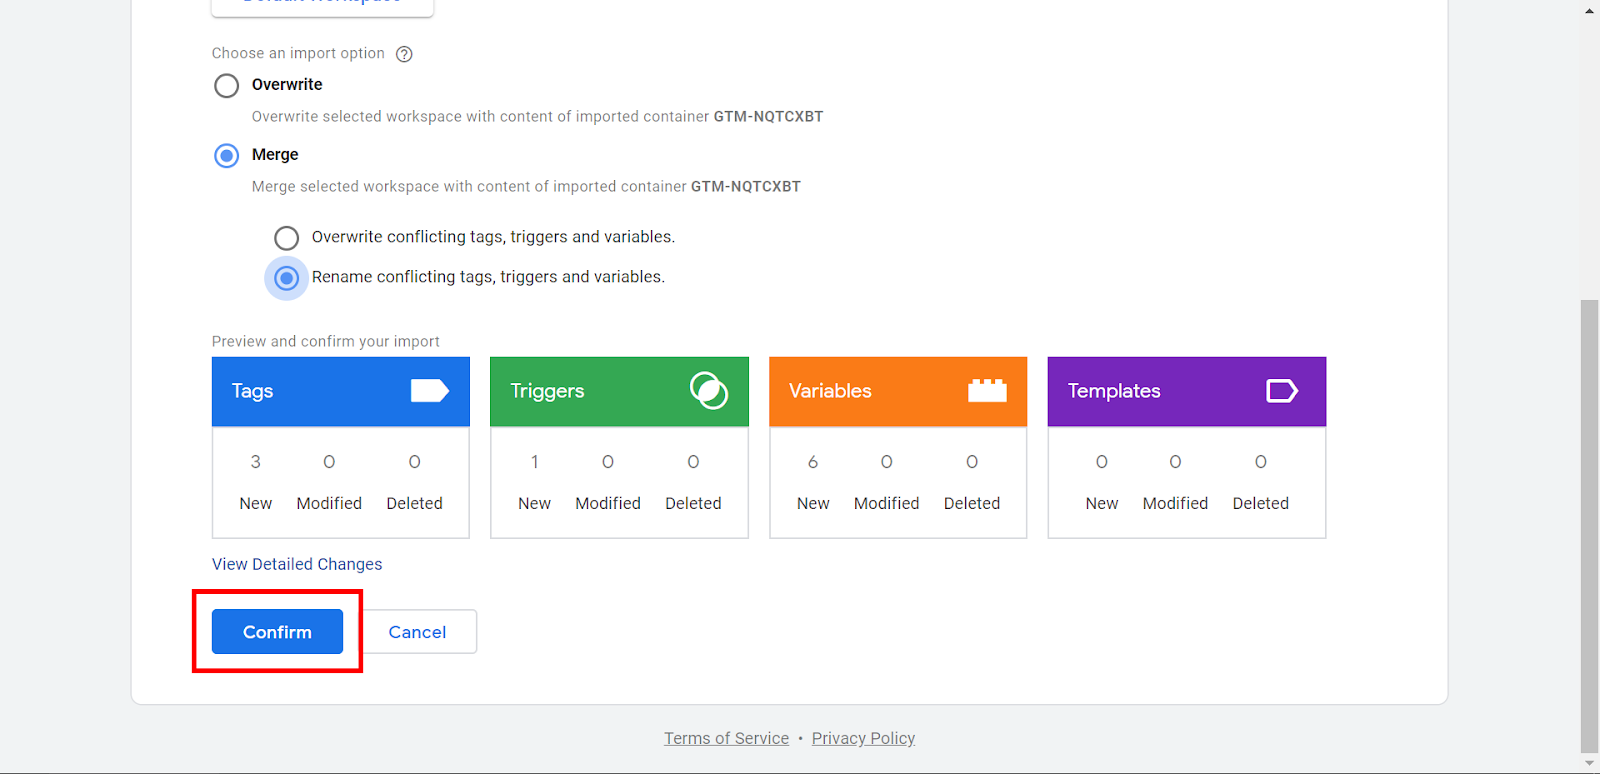Click the Templates outline label icon
1600x774 pixels.
tap(1281, 391)
